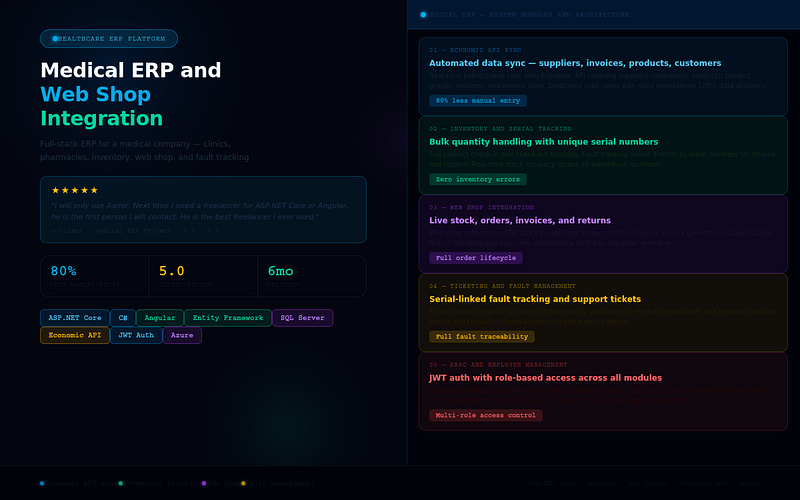The width and height of the screenshot is (800, 500).
Task: Click the 'Zero inventory errors' badge
Action: (x=478, y=179)
